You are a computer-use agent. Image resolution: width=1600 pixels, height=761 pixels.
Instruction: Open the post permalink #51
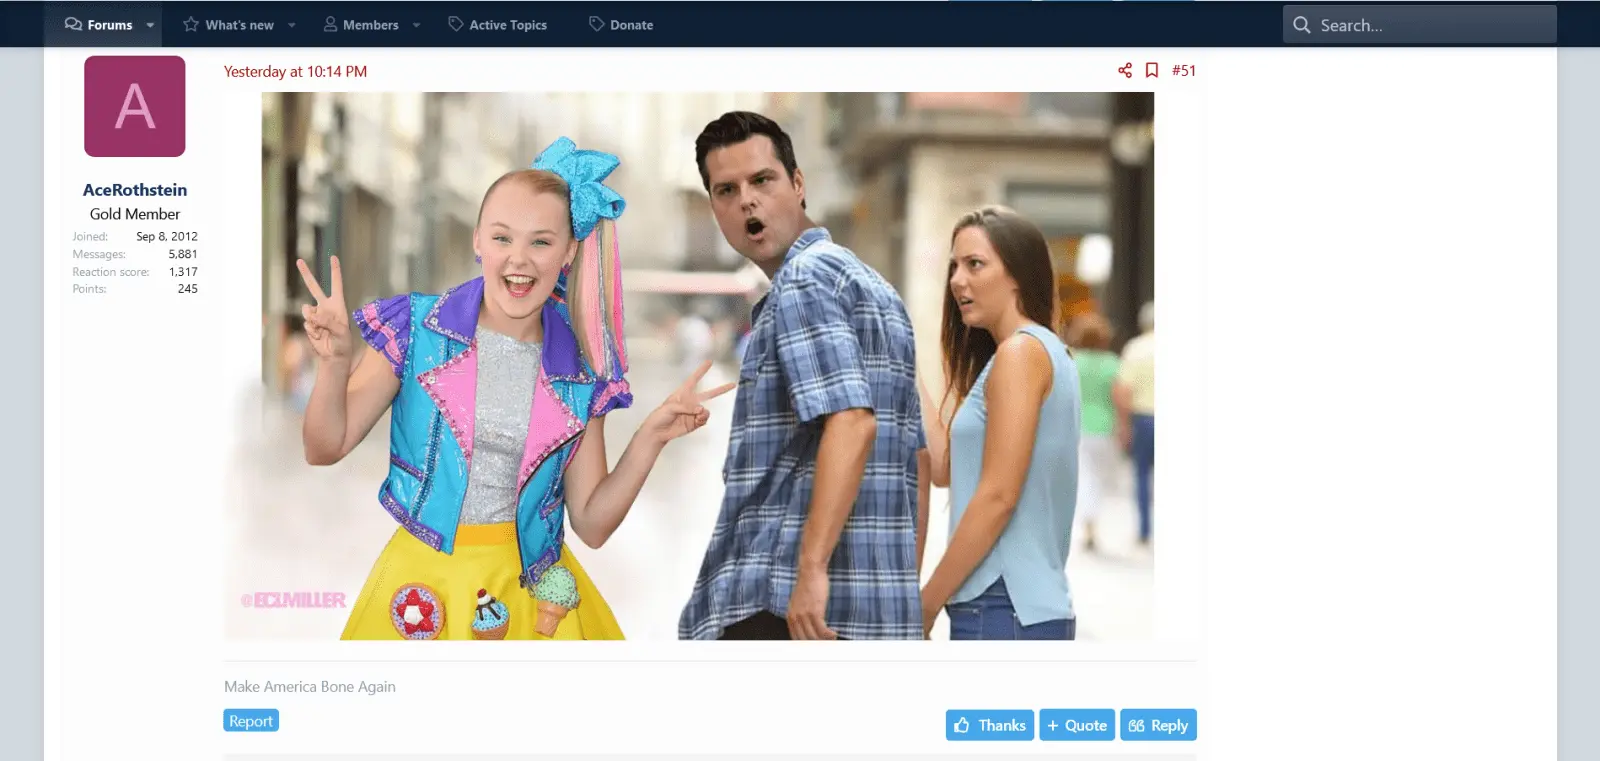(x=1184, y=70)
